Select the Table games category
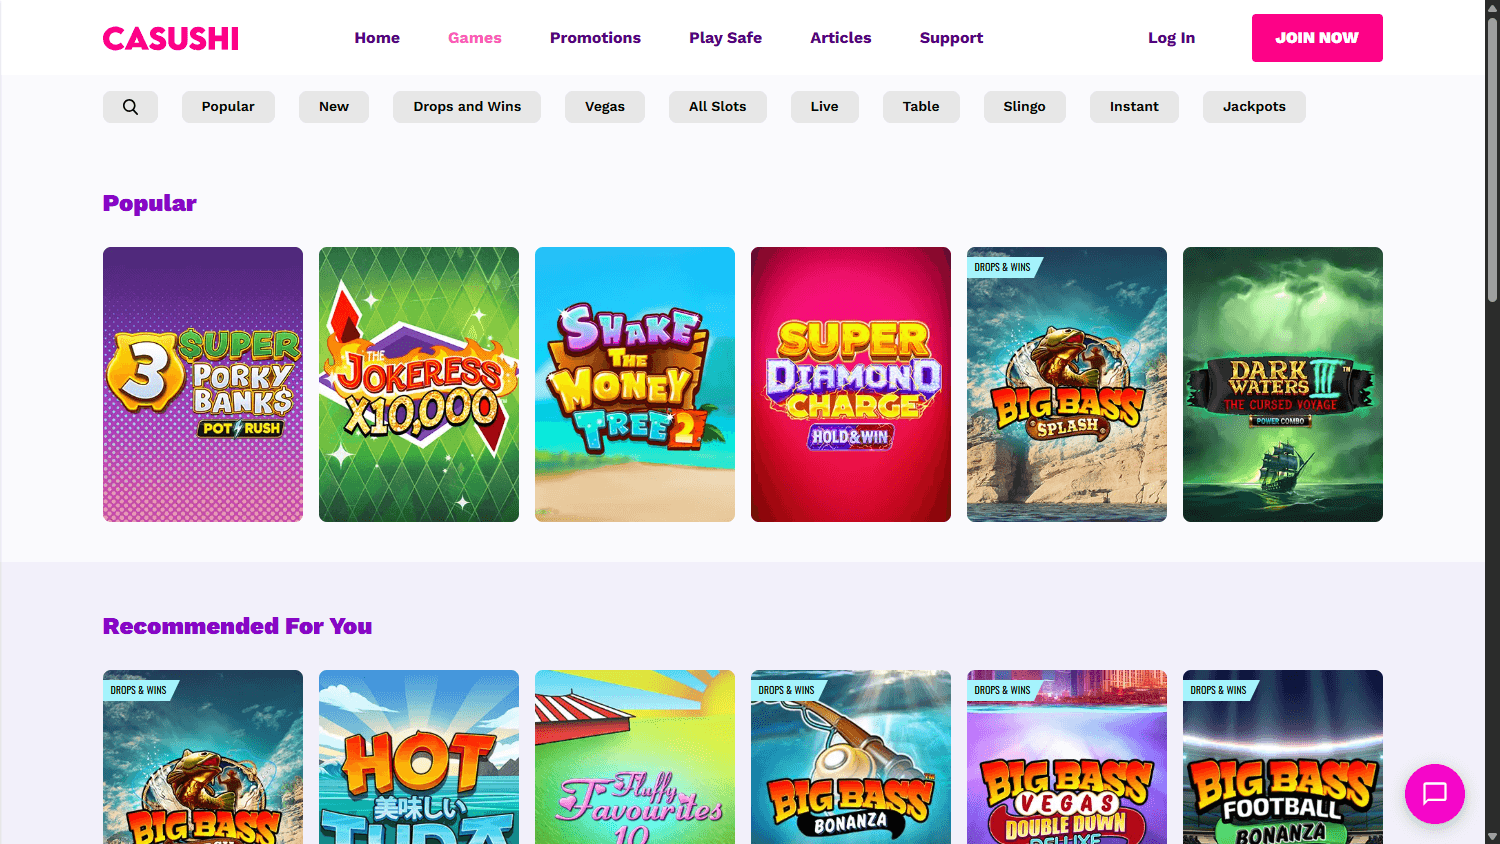 pyautogui.click(x=921, y=107)
